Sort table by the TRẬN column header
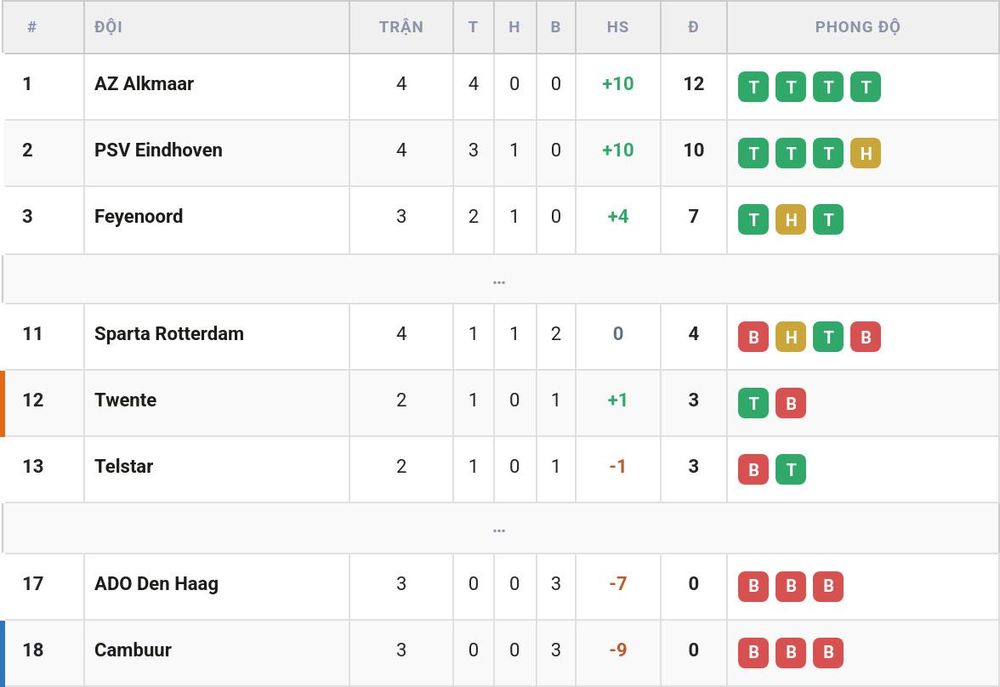1000x687 pixels. click(401, 27)
